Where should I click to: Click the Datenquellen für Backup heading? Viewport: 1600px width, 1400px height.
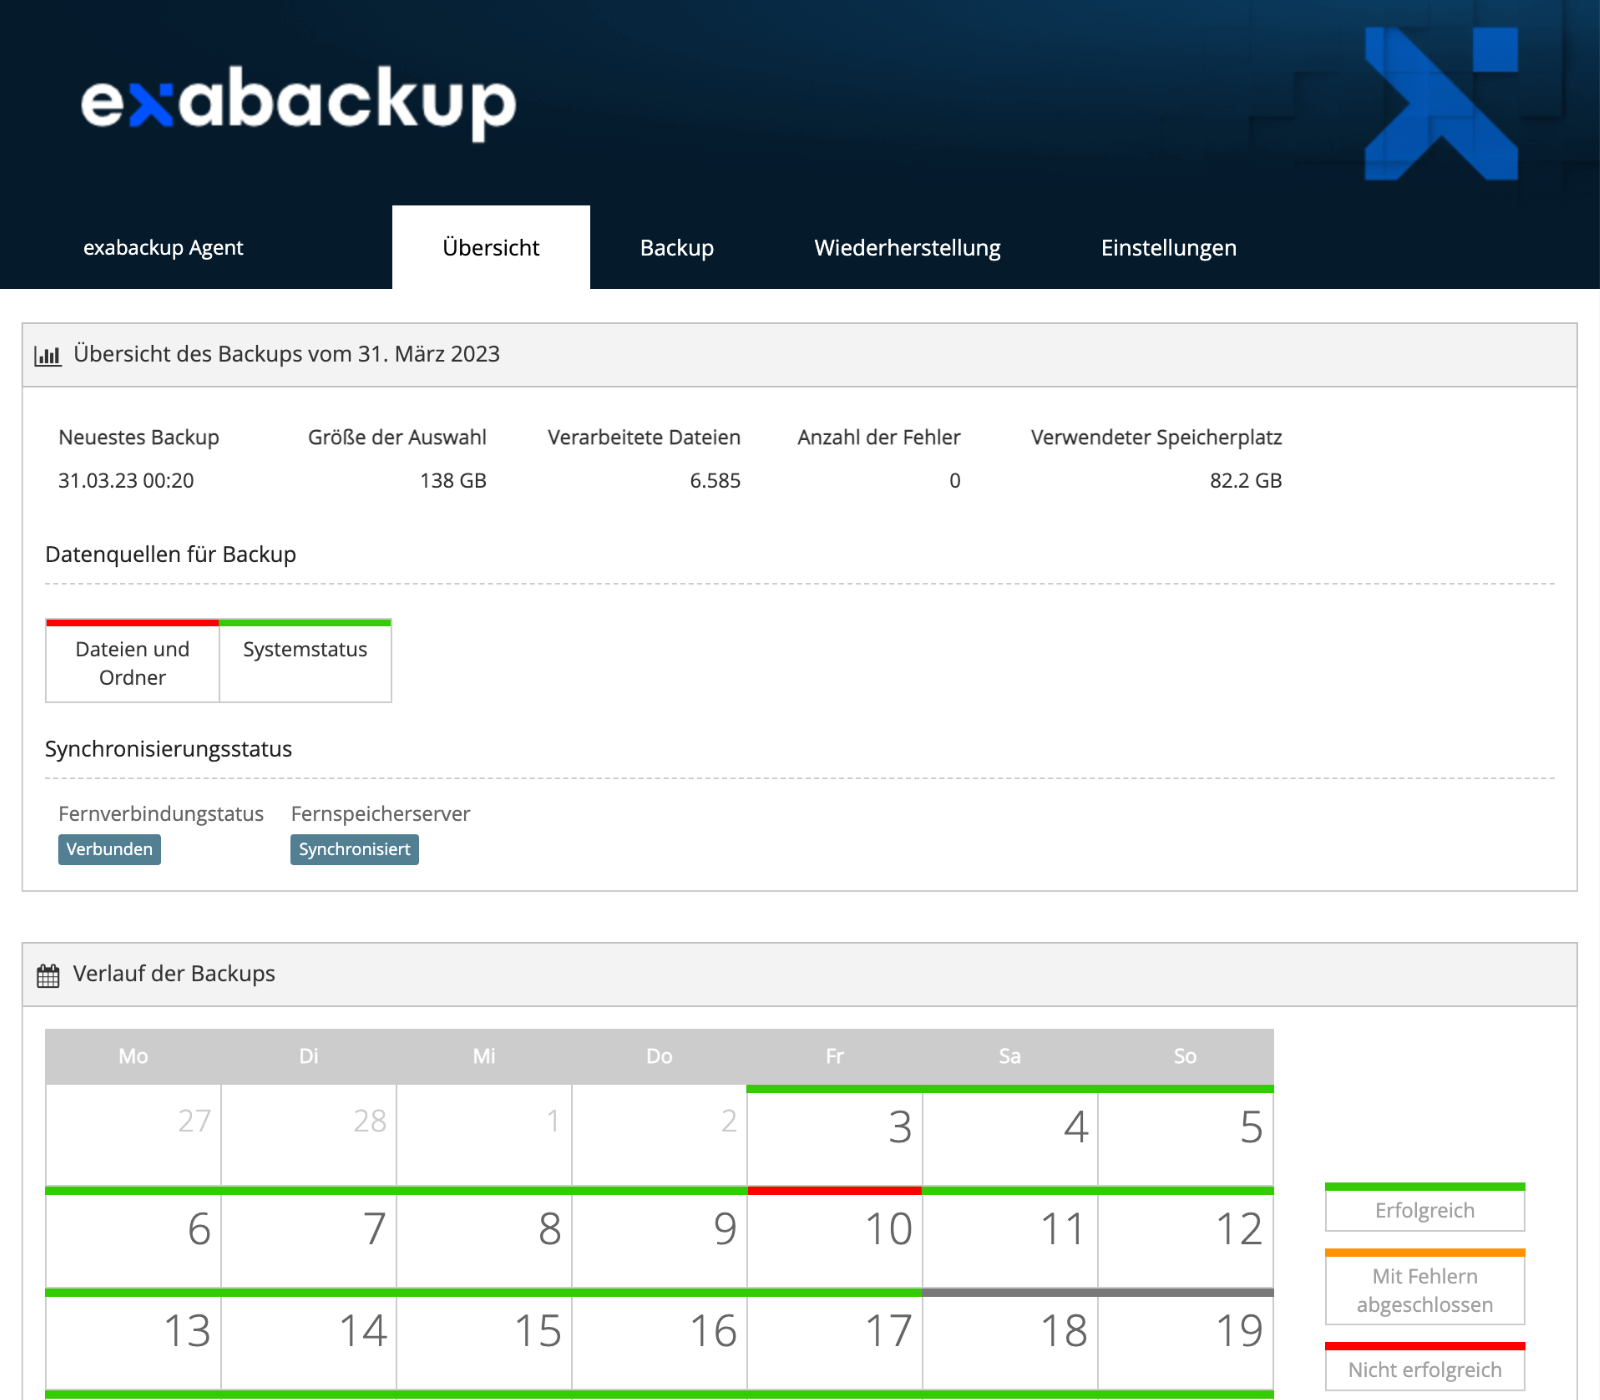pyautogui.click(x=171, y=554)
